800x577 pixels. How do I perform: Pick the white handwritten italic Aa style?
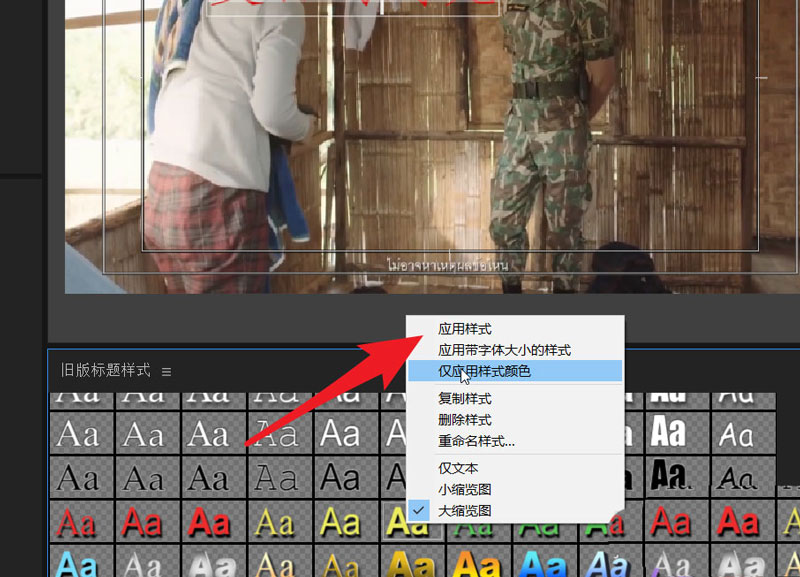743,434
